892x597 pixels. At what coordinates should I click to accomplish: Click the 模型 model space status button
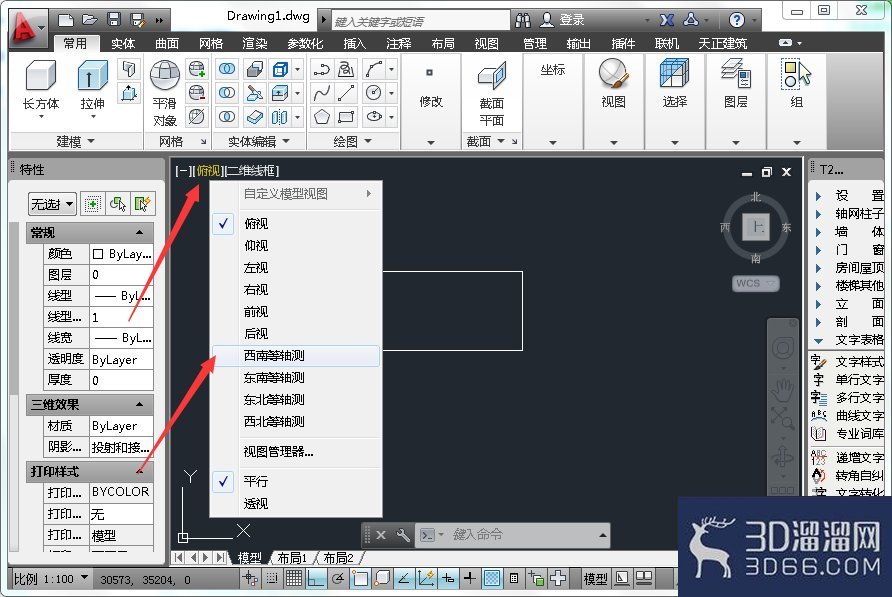click(x=596, y=579)
